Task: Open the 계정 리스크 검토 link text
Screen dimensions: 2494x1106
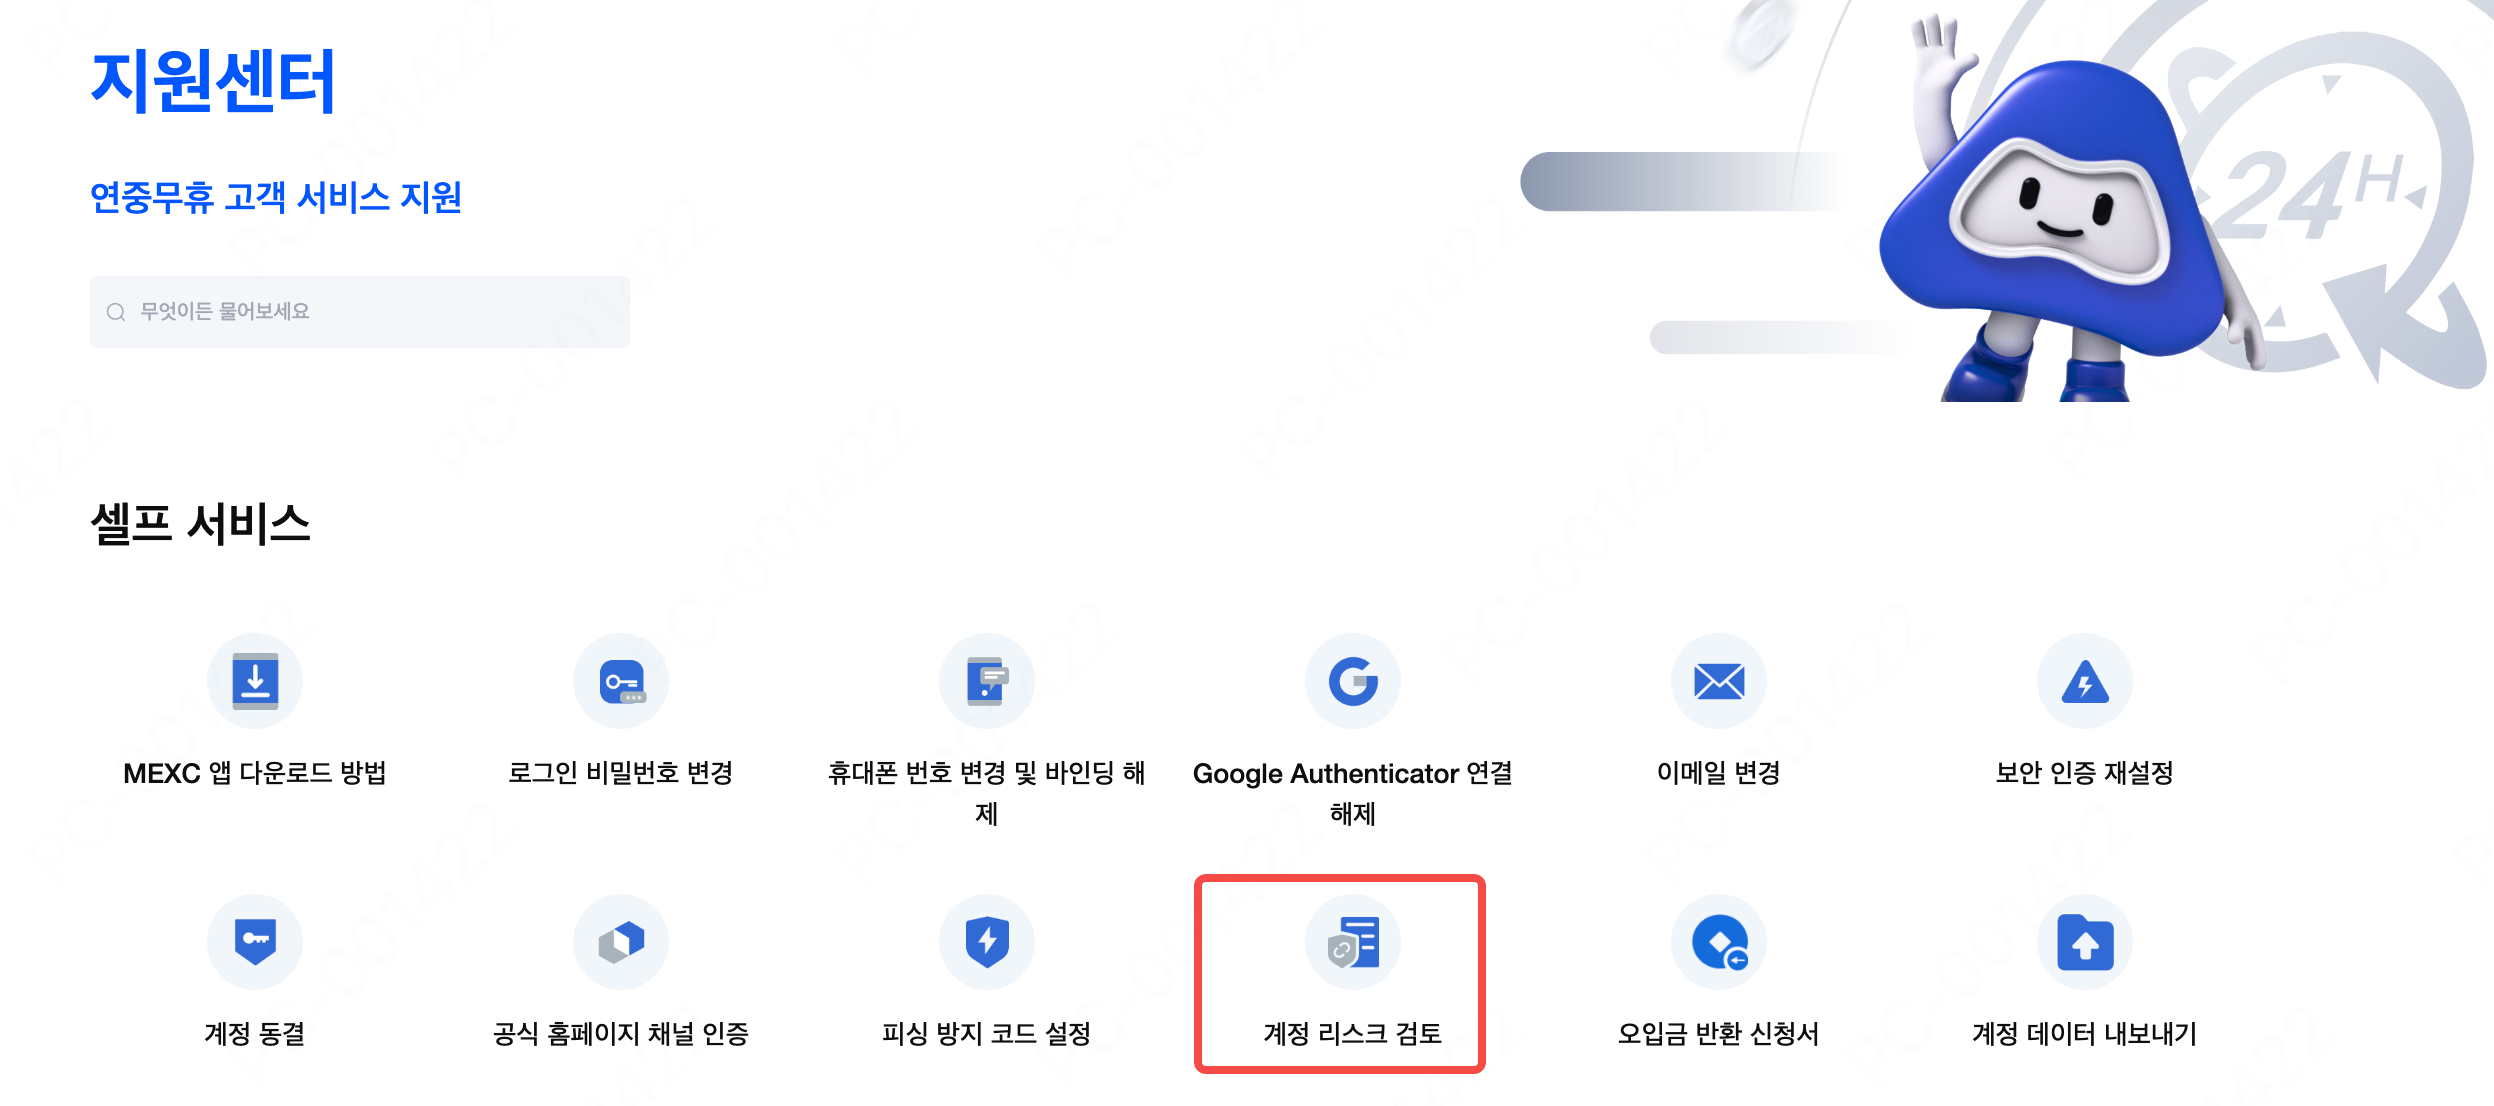Action: 1353,1033
